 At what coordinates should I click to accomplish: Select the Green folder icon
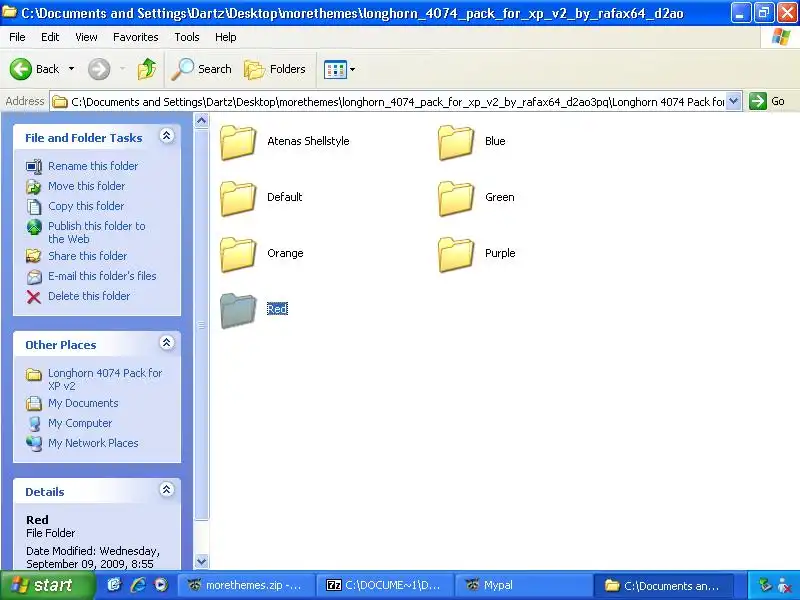click(x=456, y=198)
